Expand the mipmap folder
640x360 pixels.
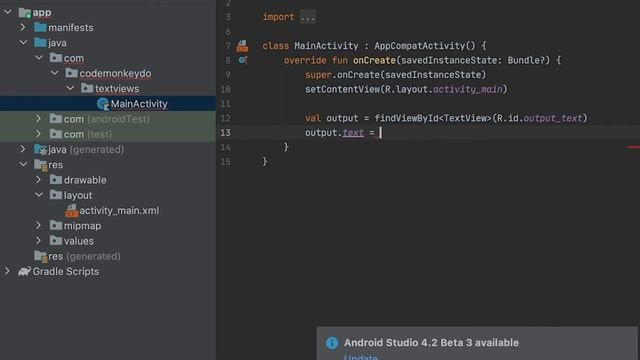coord(39,225)
